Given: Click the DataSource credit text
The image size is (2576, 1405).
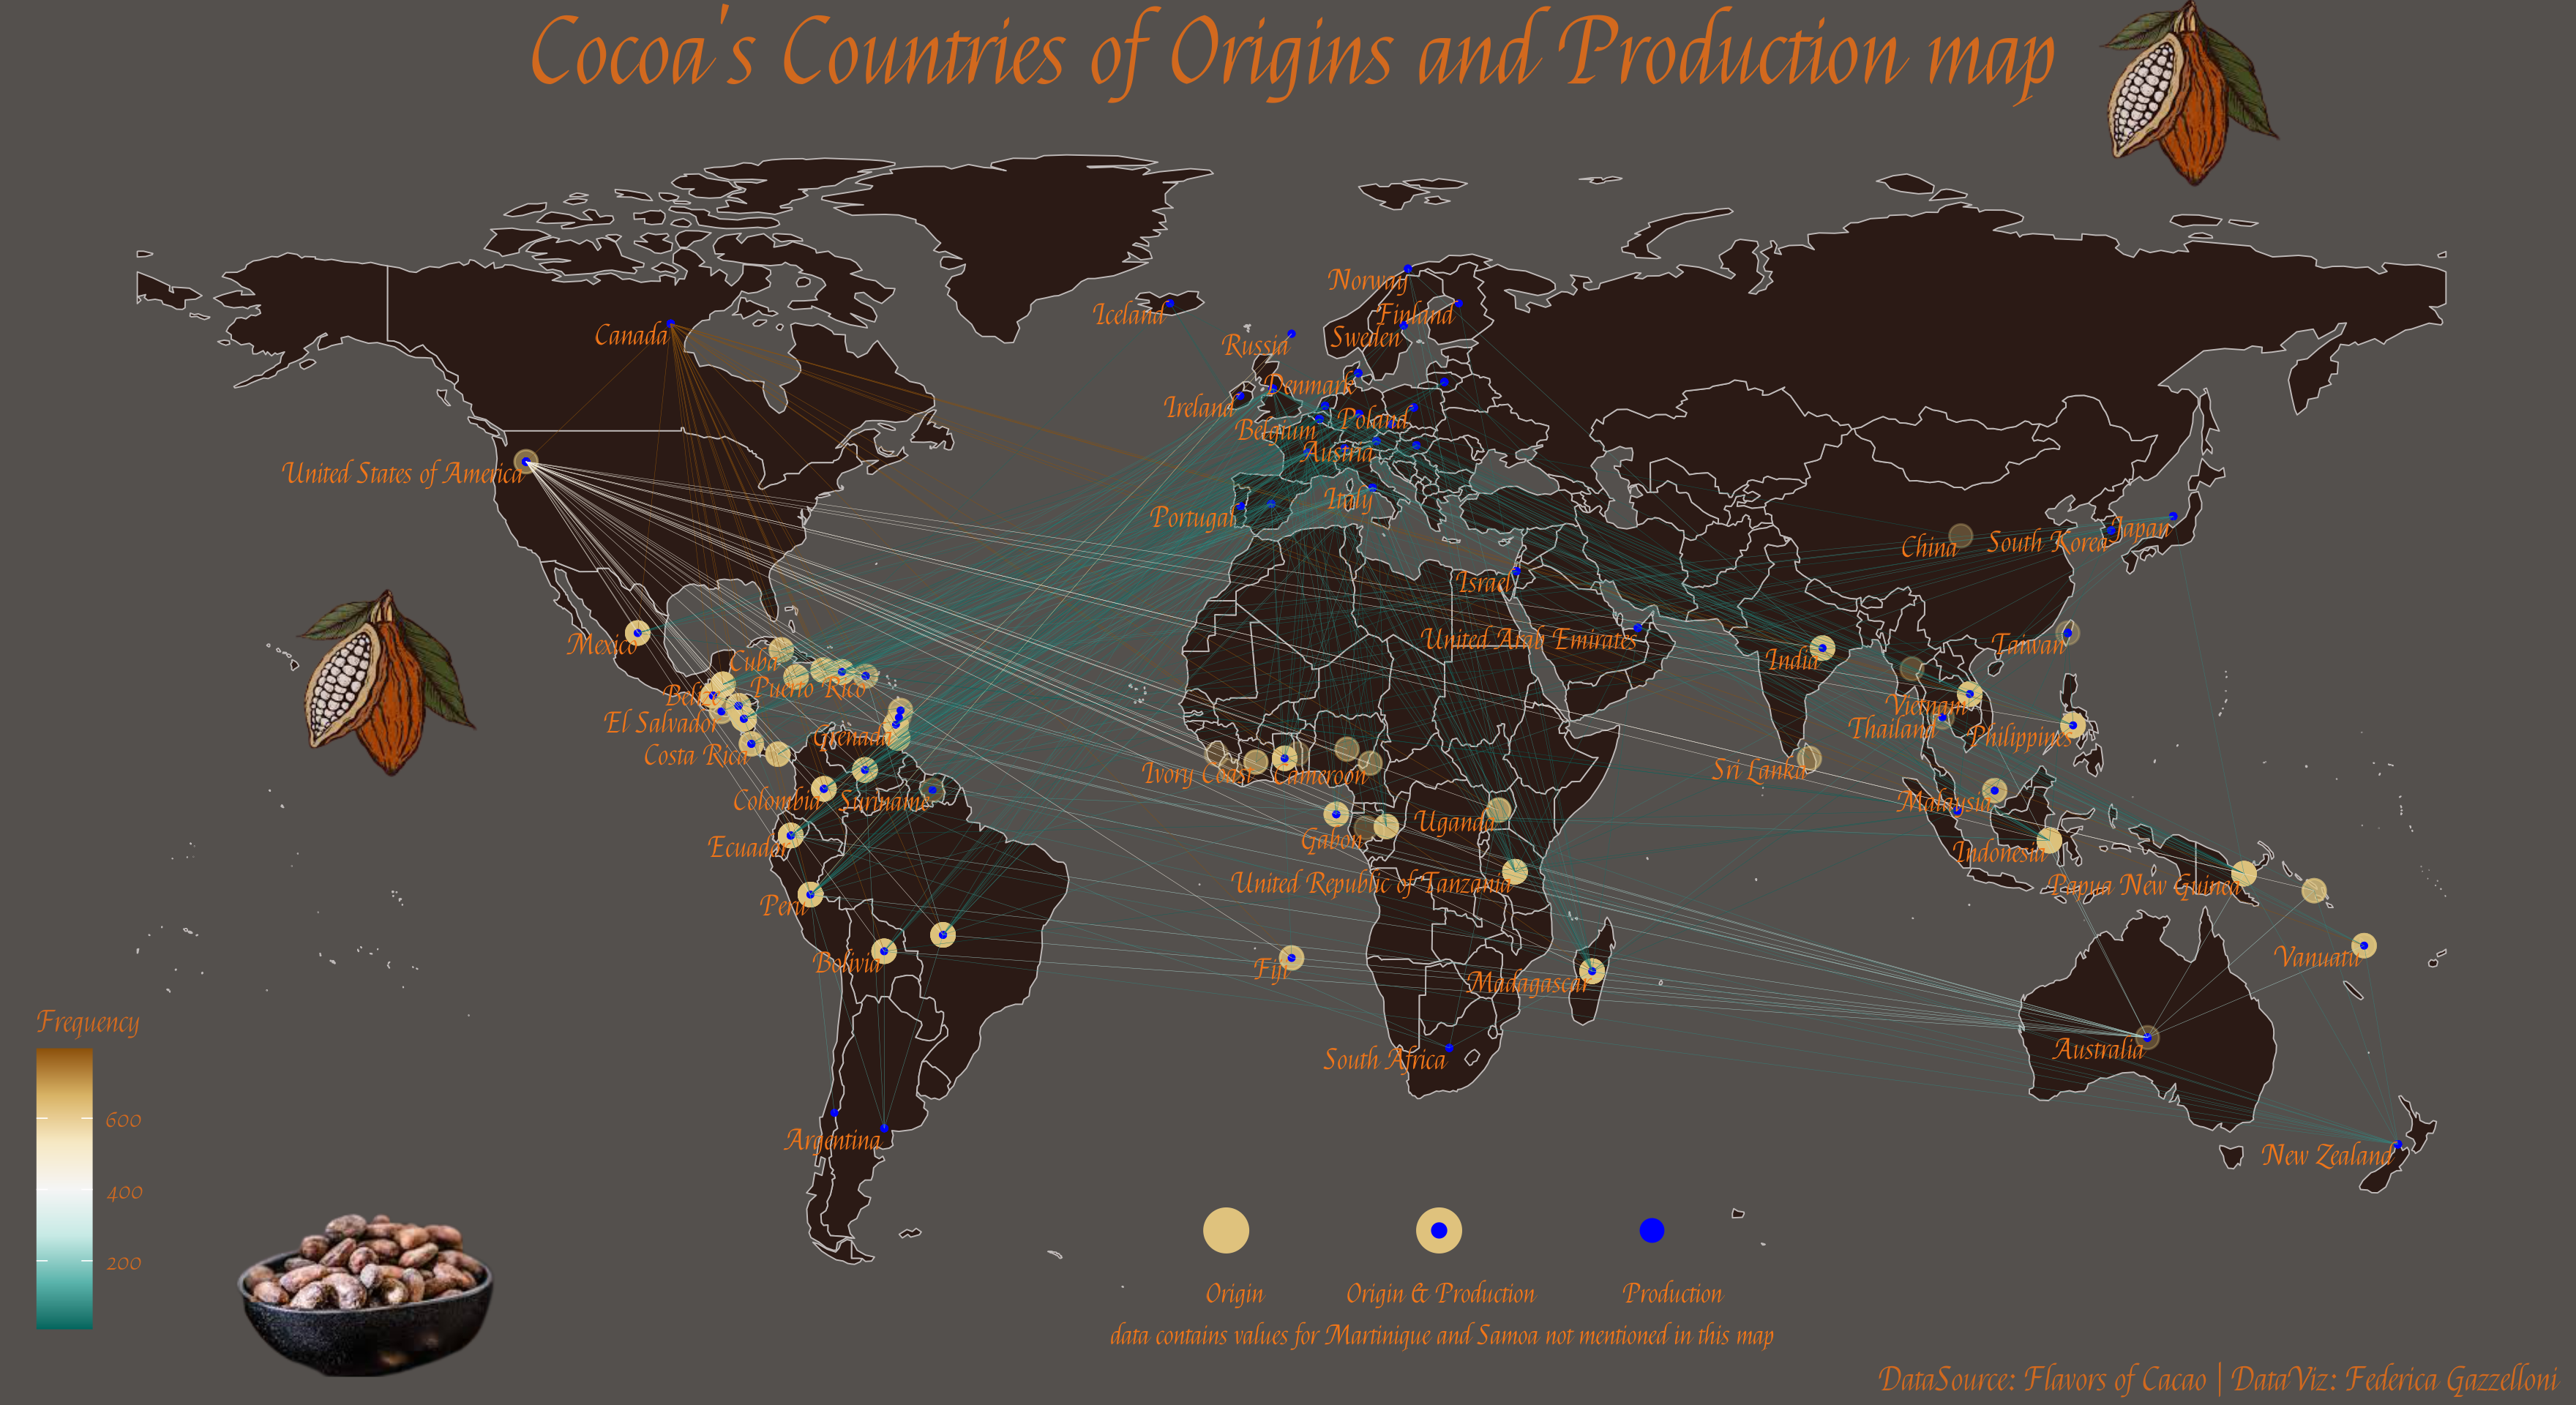Looking at the screenshot, I should click(x=2216, y=1380).
